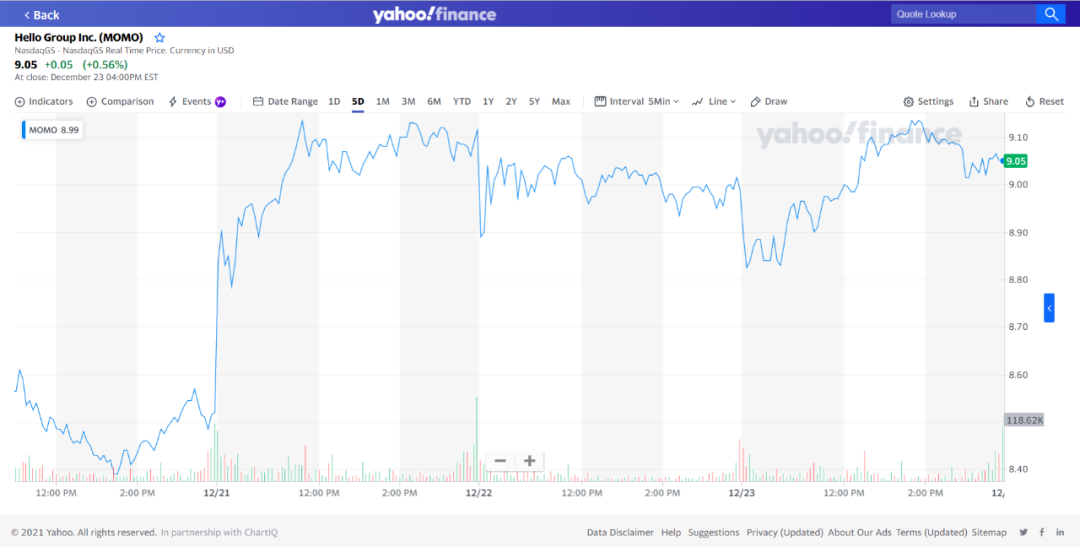The width and height of the screenshot is (1080, 547).
Task: Open the Indicators panel
Action: pos(44,102)
